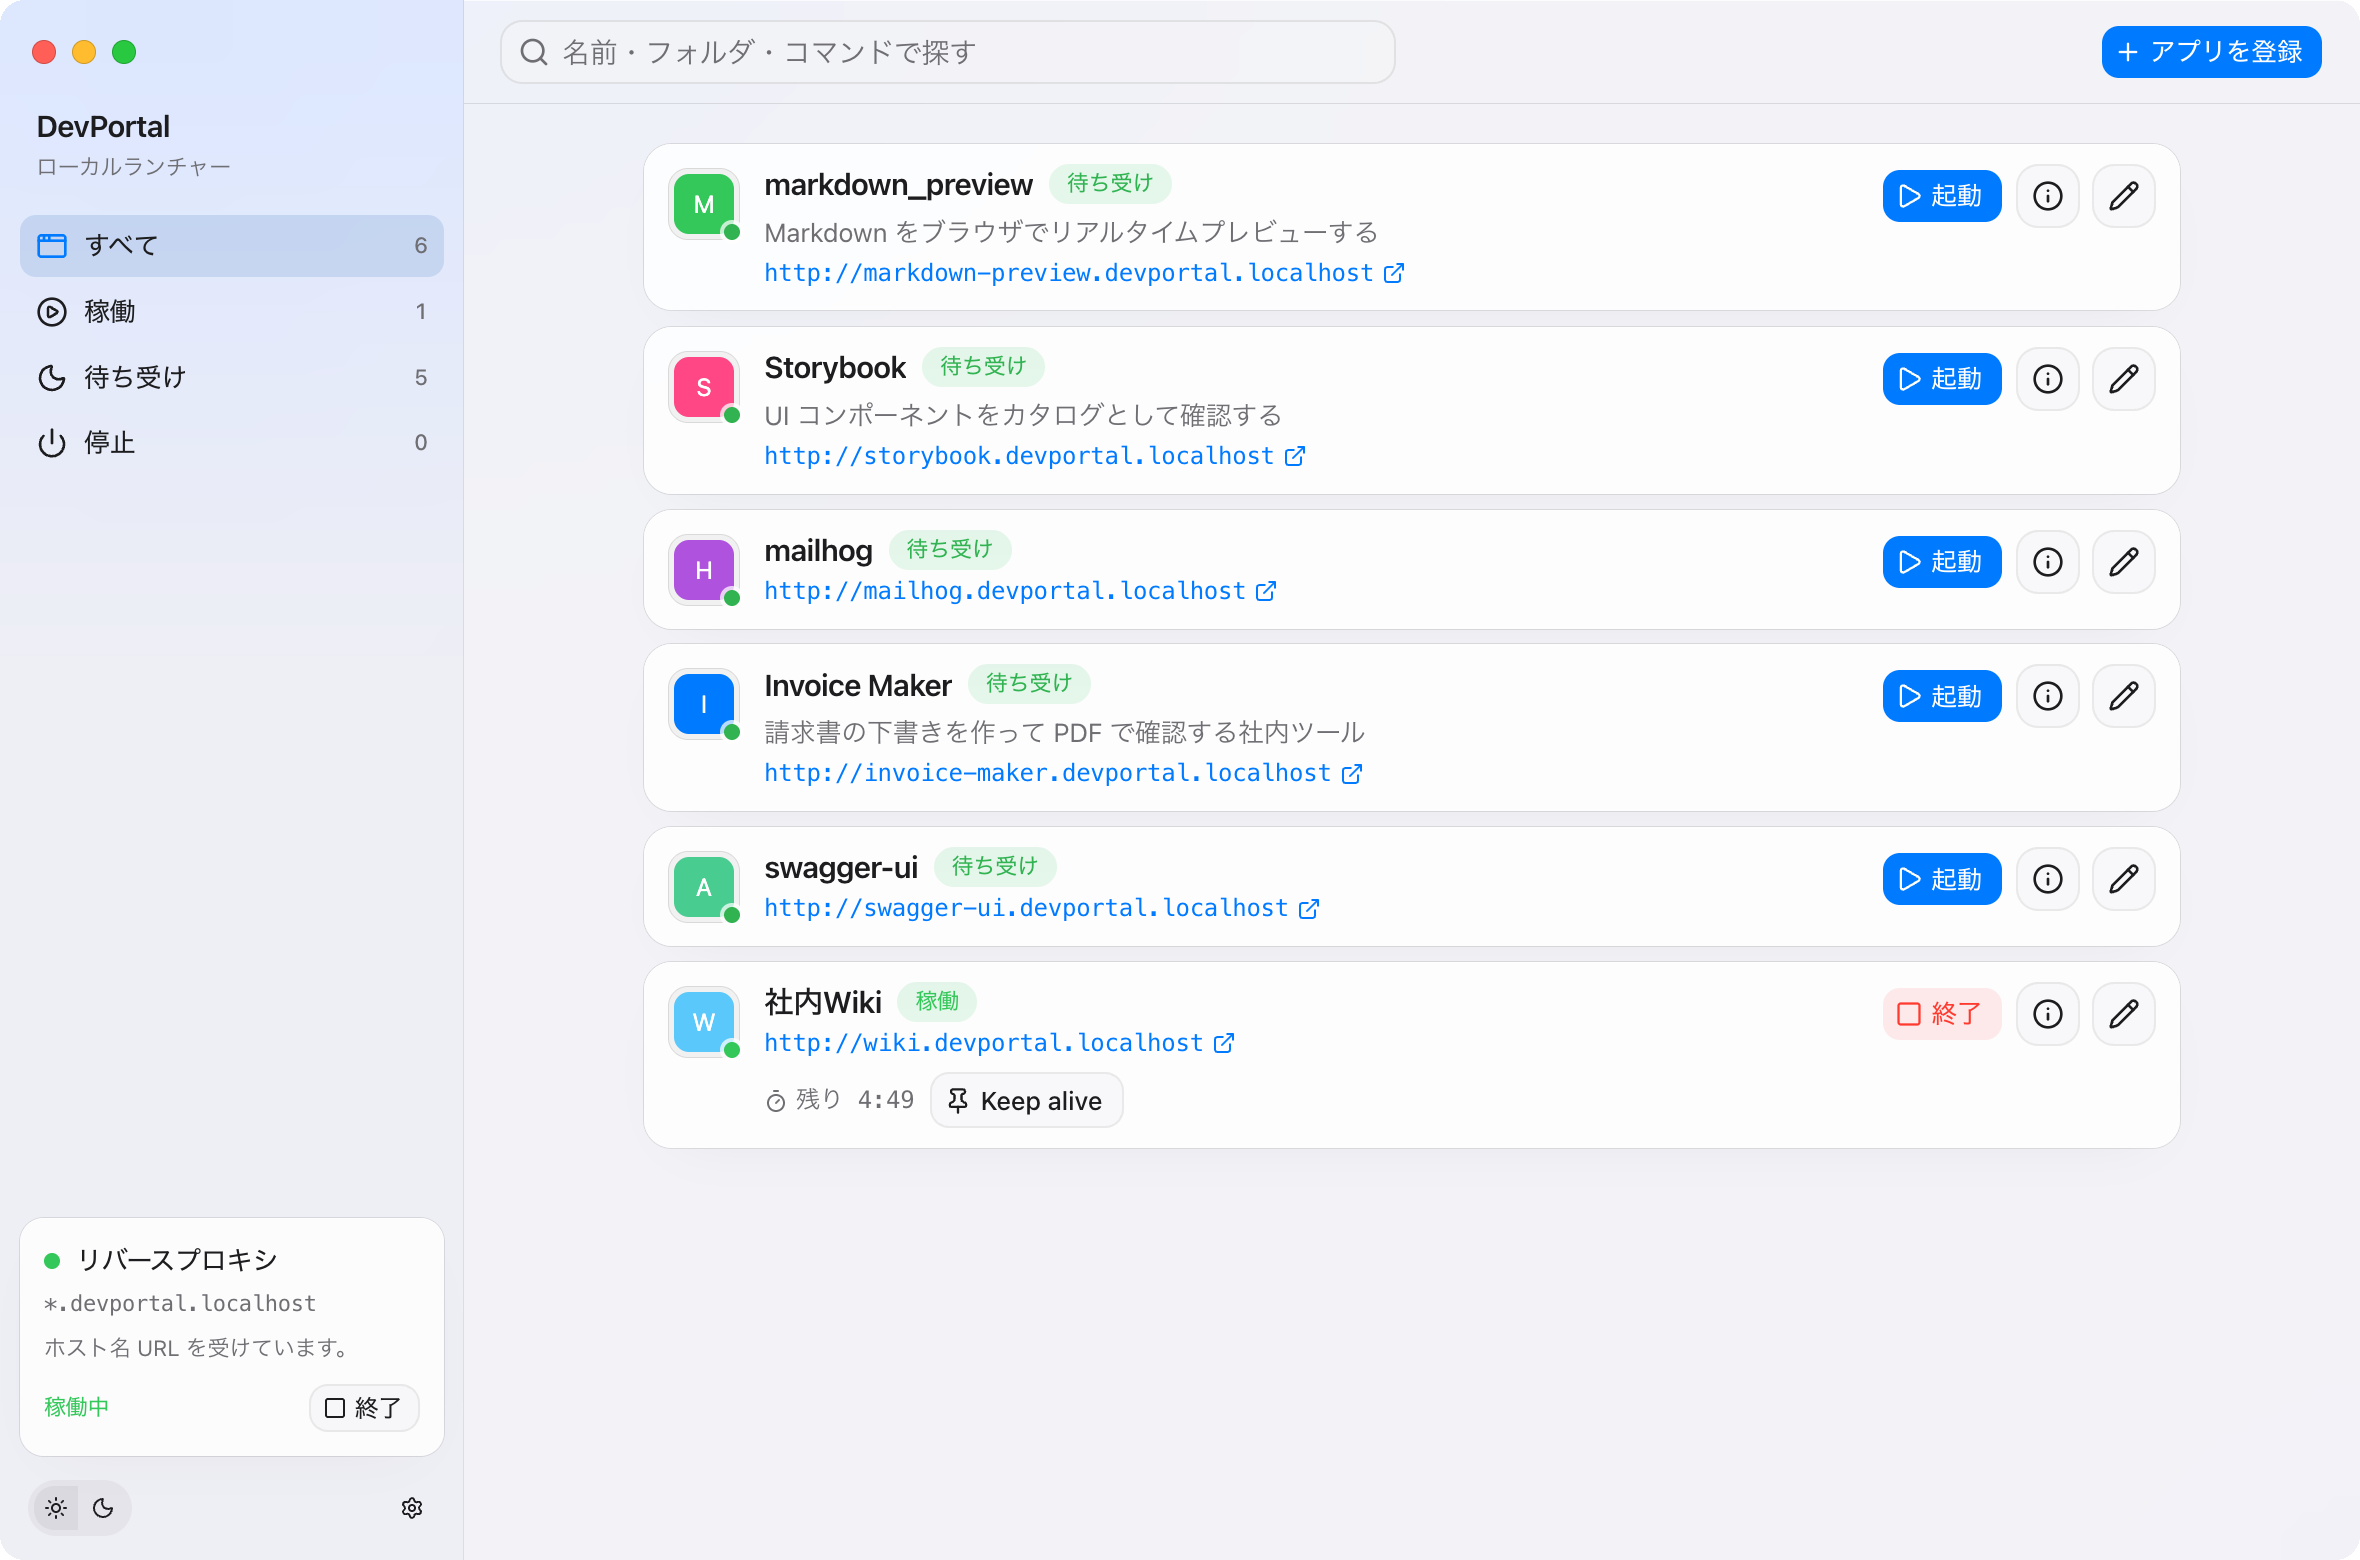Open http://wiki.devportal.localhost link
Image resolution: width=2360 pixels, height=1560 pixels.
point(984,1043)
